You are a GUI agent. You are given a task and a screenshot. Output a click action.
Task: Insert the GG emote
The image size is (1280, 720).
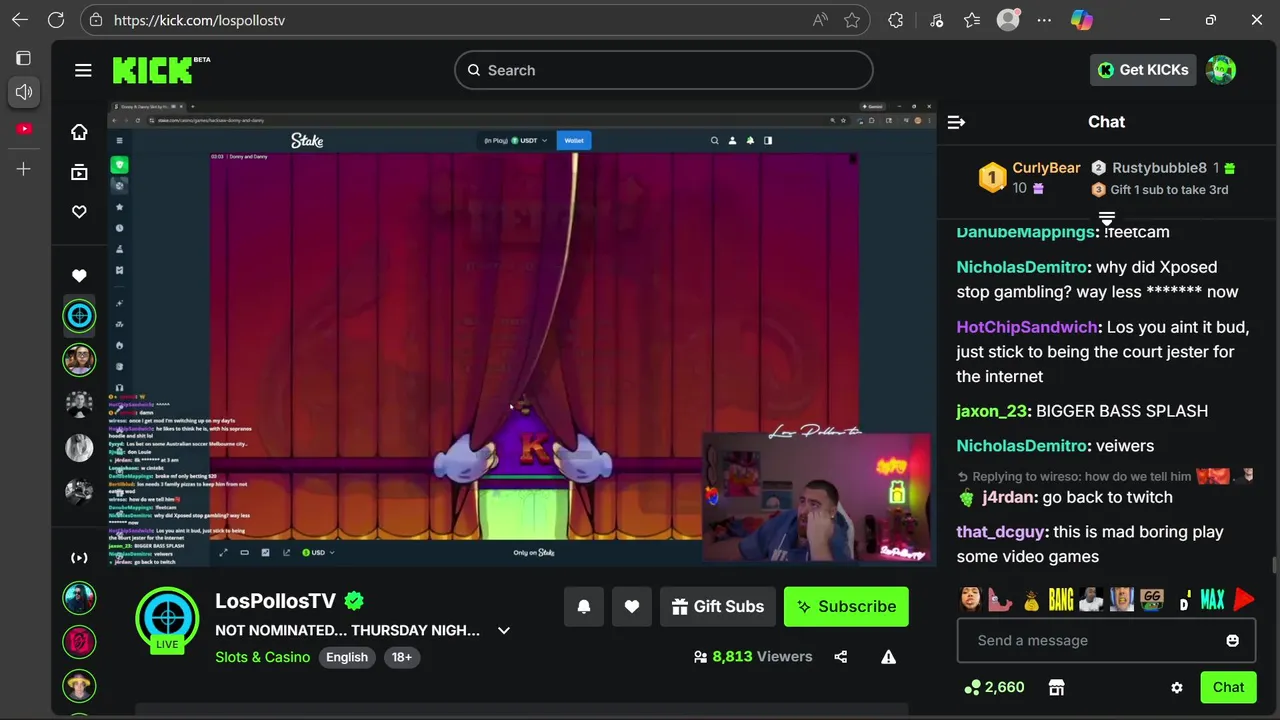coord(1152,599)
